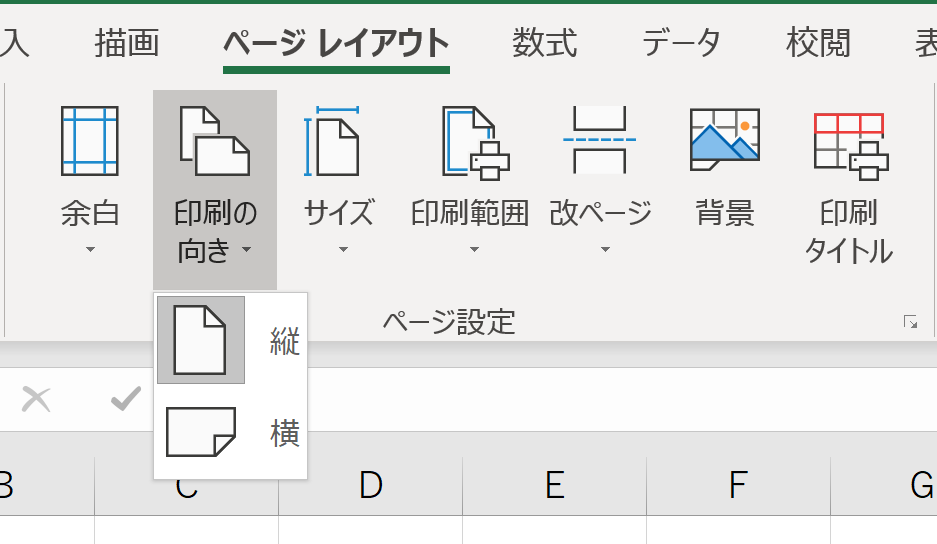The height and width of the screenshot is (544, 937).
Task: Switch to the 描画 tab
Action: click(127, 43)
